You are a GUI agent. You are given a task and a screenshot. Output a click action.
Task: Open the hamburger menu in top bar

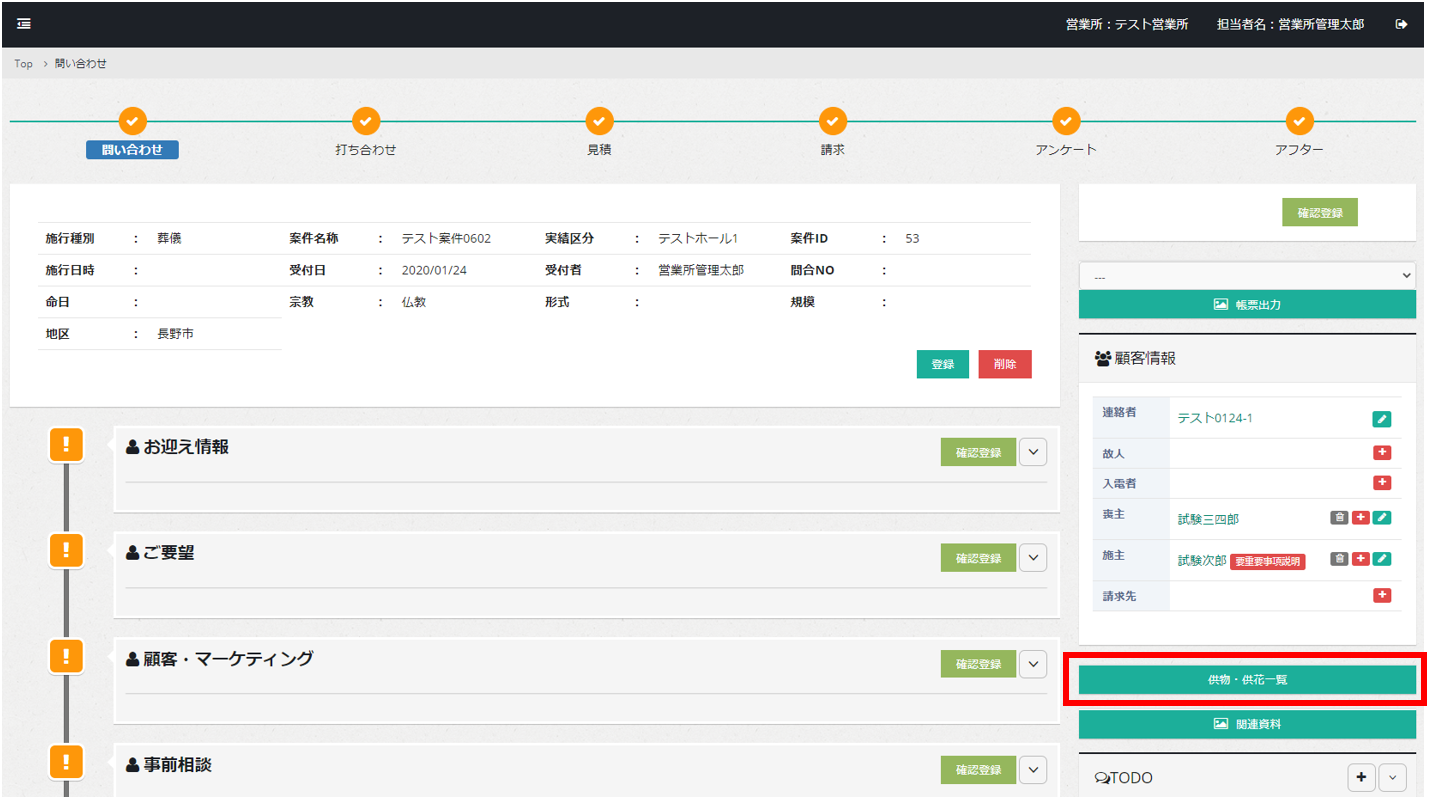[24, 24]
